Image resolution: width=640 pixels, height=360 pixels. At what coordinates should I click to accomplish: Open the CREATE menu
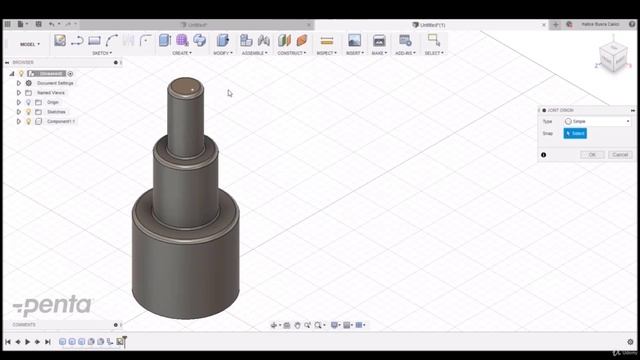tap(182, 53)
